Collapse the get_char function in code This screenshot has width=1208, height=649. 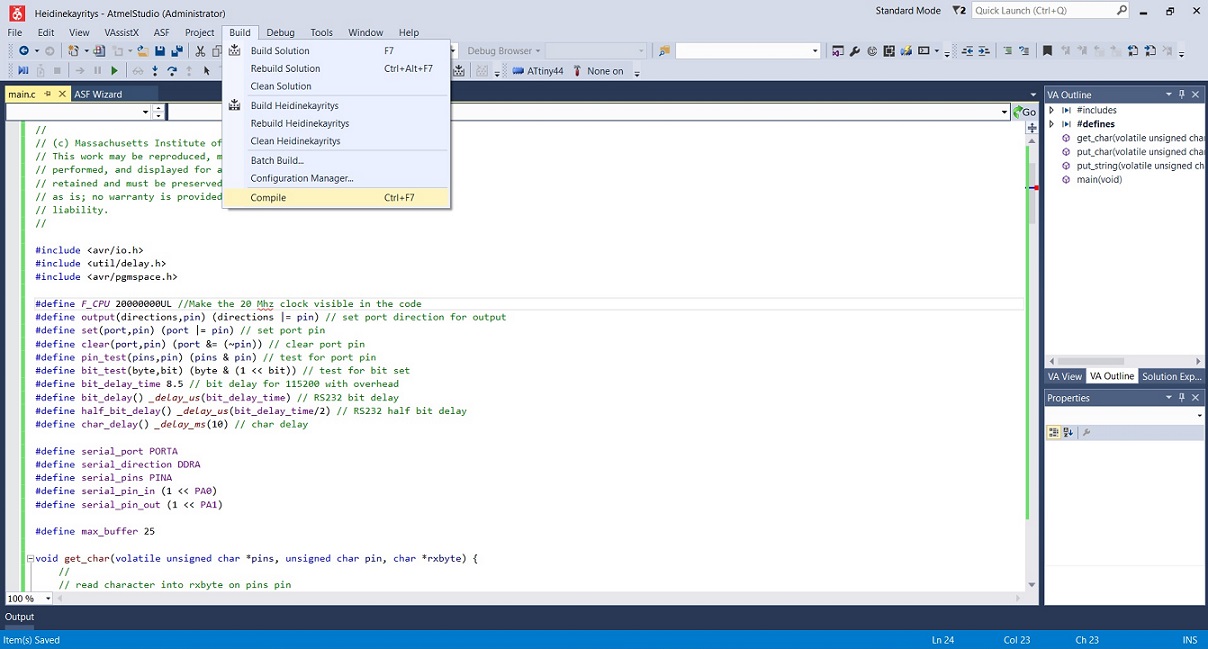click(x=29, y=558)
